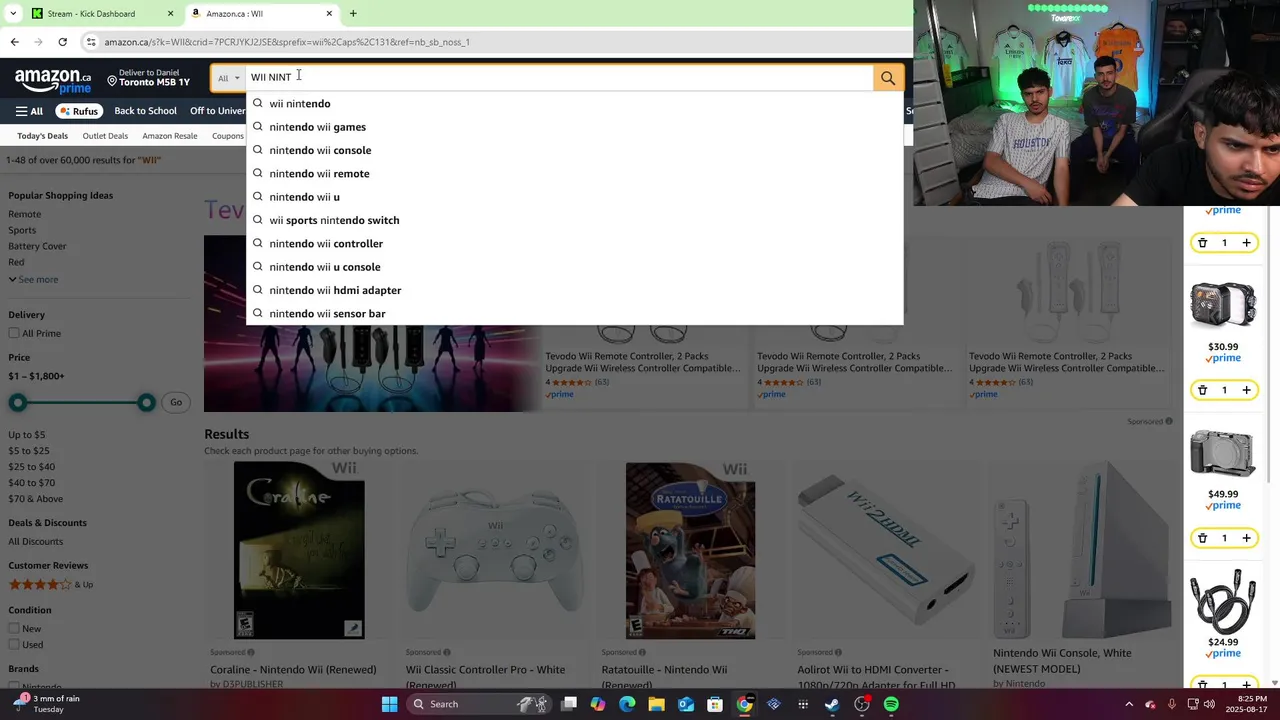The height and width of the screenshot is (720, 1280).
Task: Click the price slider minimum handle
Action: (x=17, y=402)
